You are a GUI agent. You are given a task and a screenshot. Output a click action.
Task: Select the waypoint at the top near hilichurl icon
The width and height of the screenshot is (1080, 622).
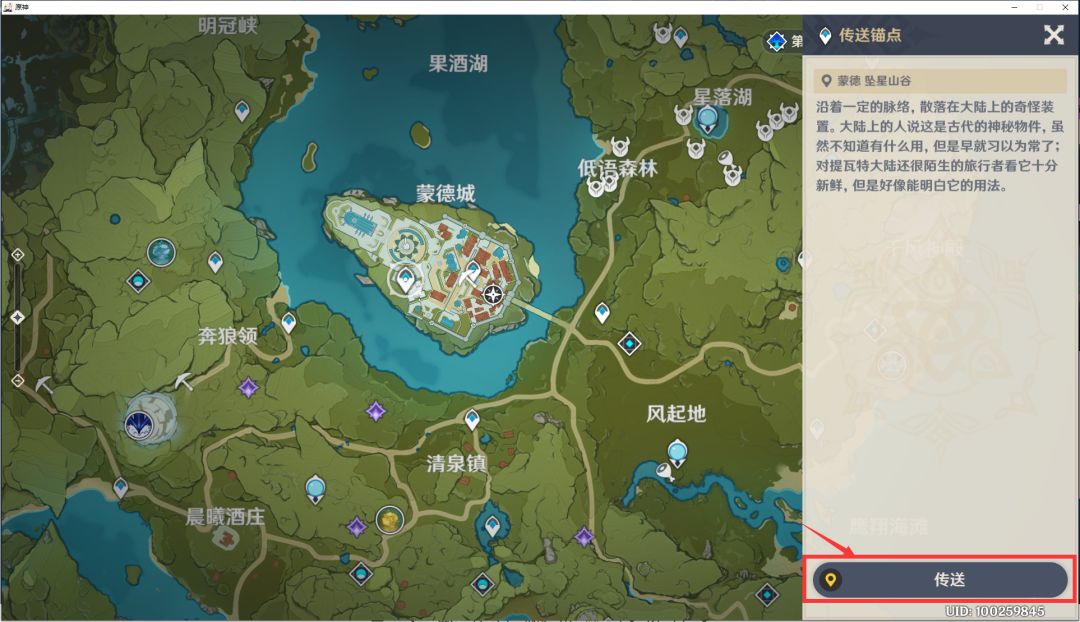click(x=681, y=36)
